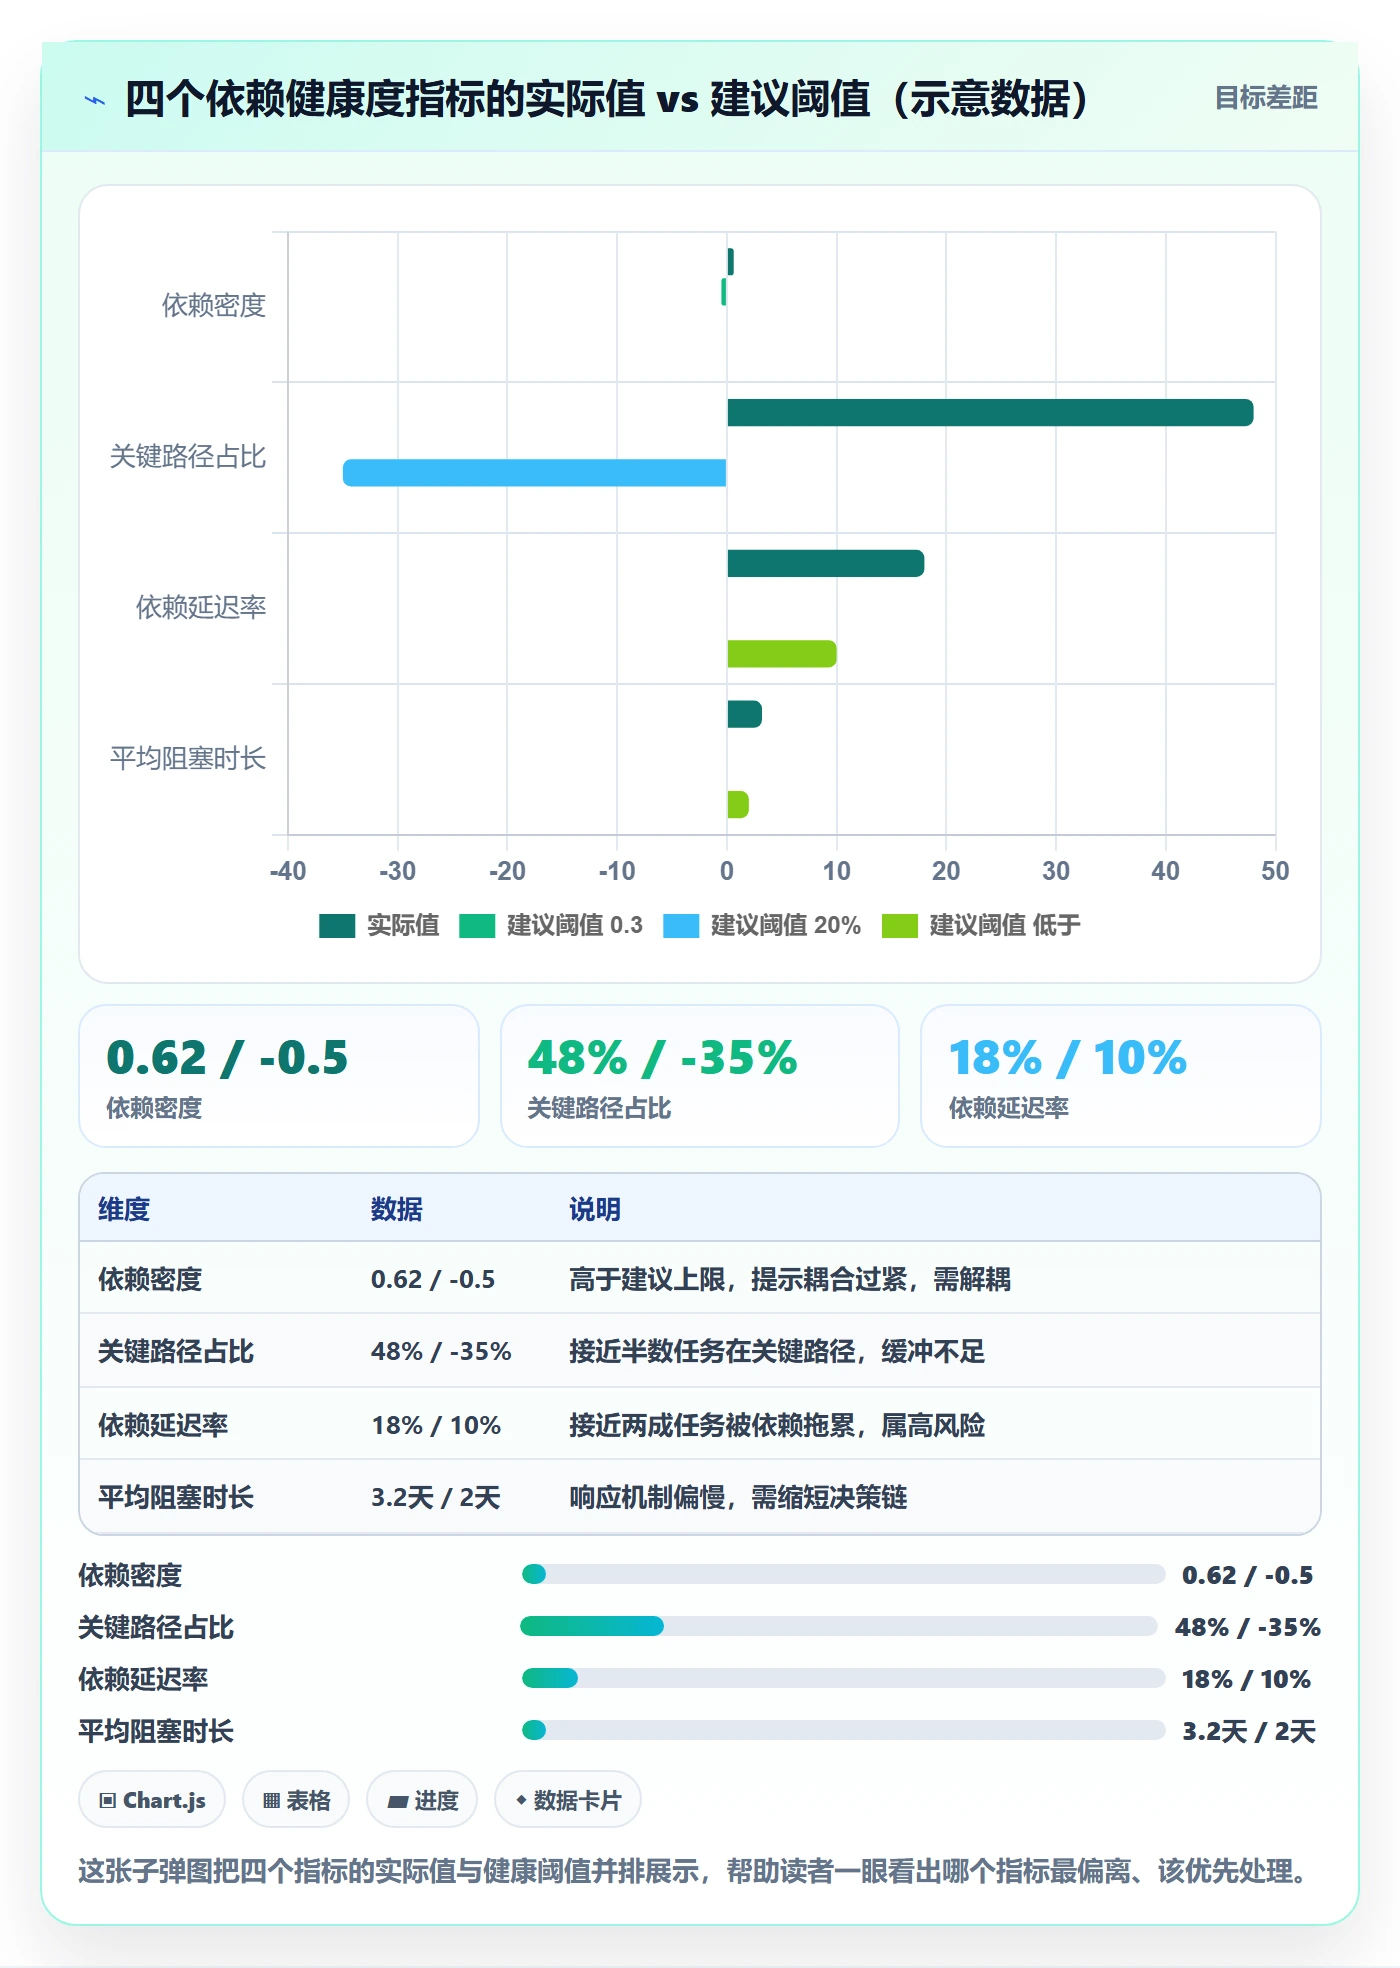Click 3.2天 / 2天 in the table's 数据 column
Screen dimensions: 1400x1968
(436, 1498)
